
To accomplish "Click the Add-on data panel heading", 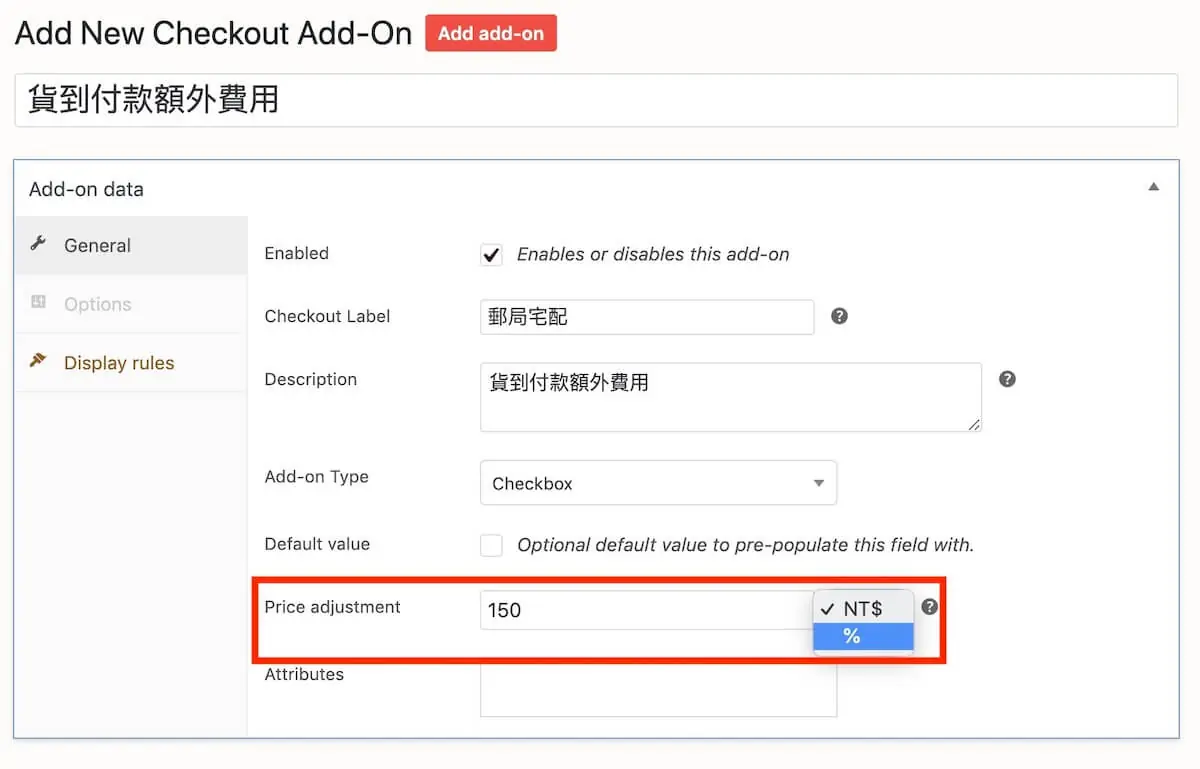I will pos(86,189).
